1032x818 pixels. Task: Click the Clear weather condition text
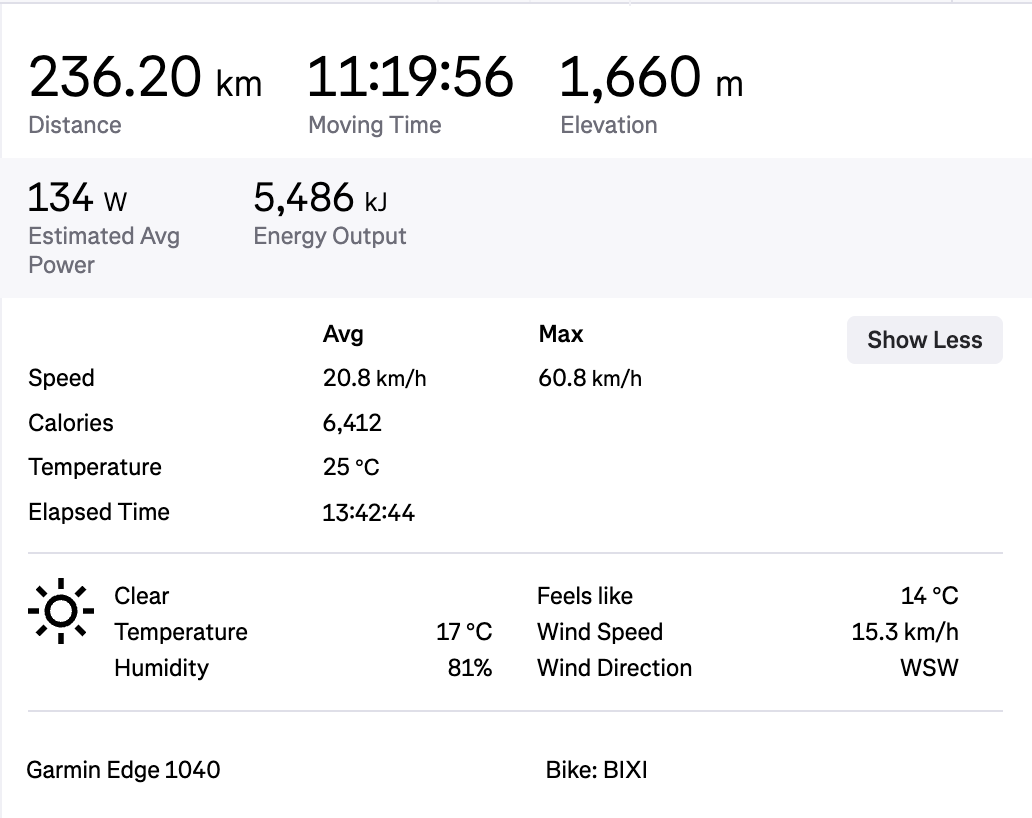point(142,596)
